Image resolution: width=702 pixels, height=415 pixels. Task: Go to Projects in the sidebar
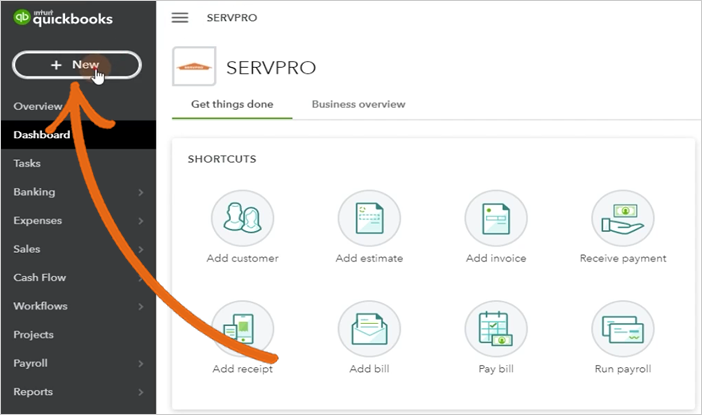[x=33, y=335]
